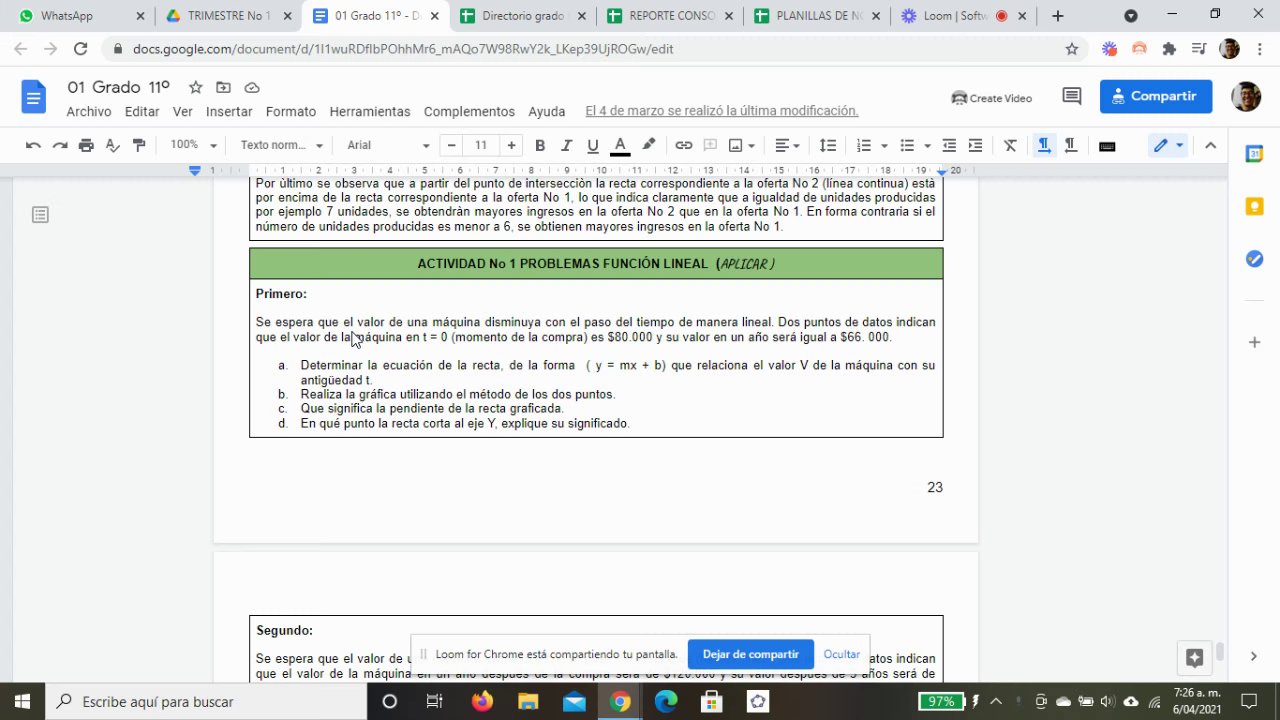Image resolution: width=1280 pixels, height=720 pixels.
Task: Open the last modification history link
Action: pos(721,111)
